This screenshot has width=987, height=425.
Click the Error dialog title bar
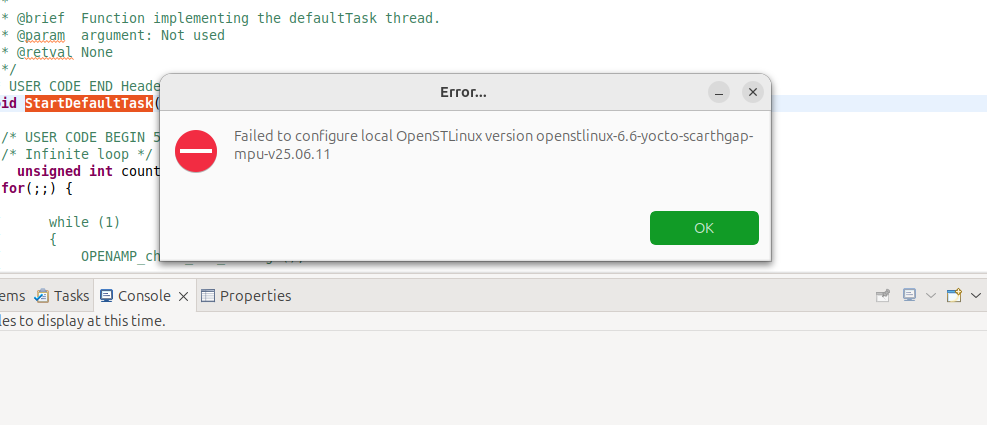click(463, 92)
